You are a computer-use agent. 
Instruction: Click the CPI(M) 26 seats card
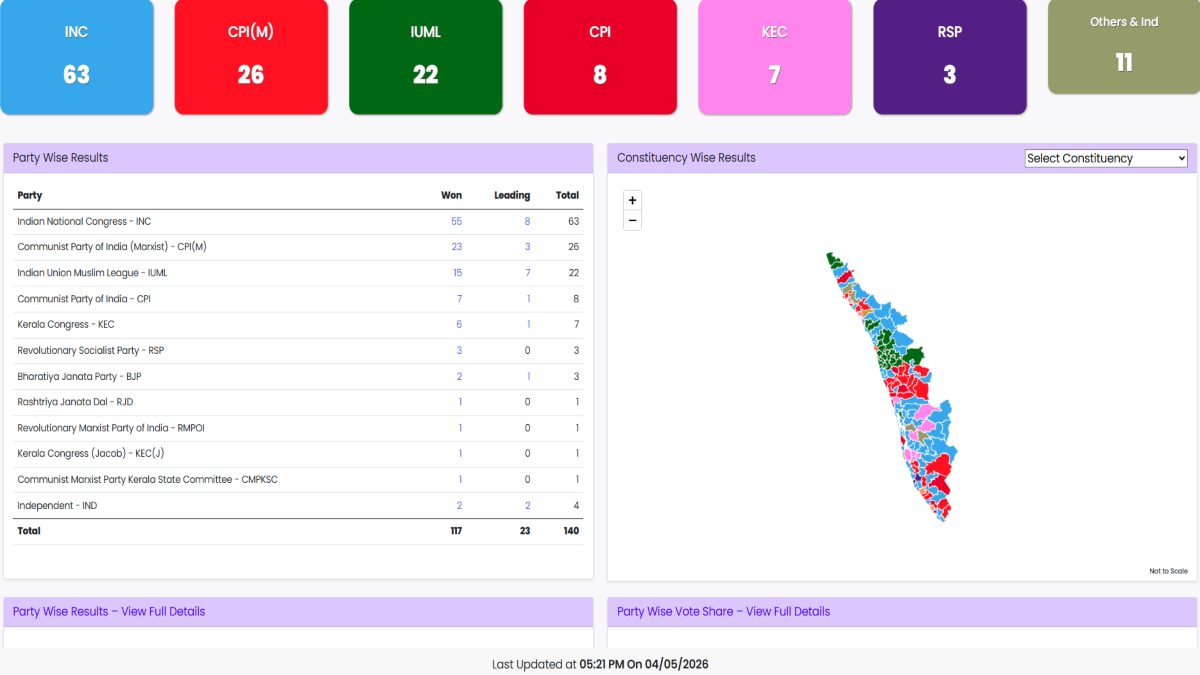click(x=251, y=57)
